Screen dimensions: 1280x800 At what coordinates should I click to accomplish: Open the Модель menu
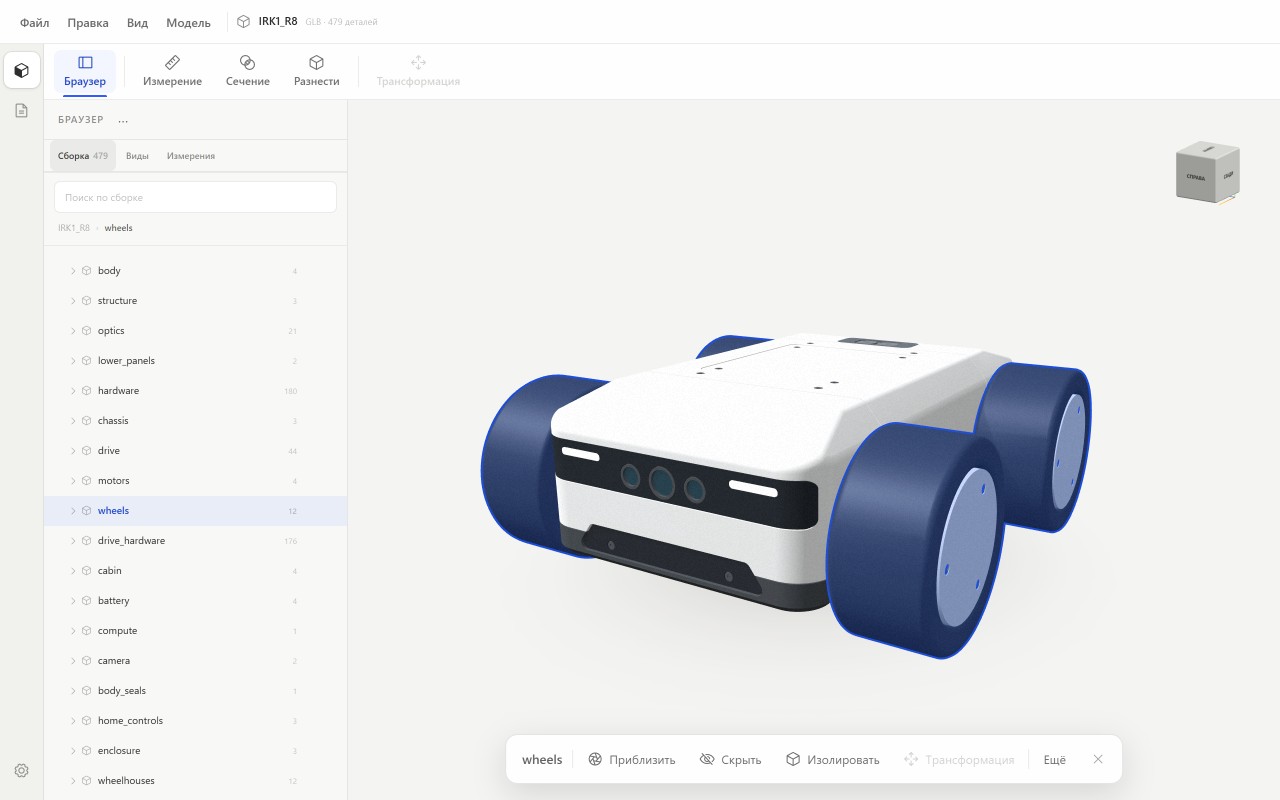click(188, 22)
